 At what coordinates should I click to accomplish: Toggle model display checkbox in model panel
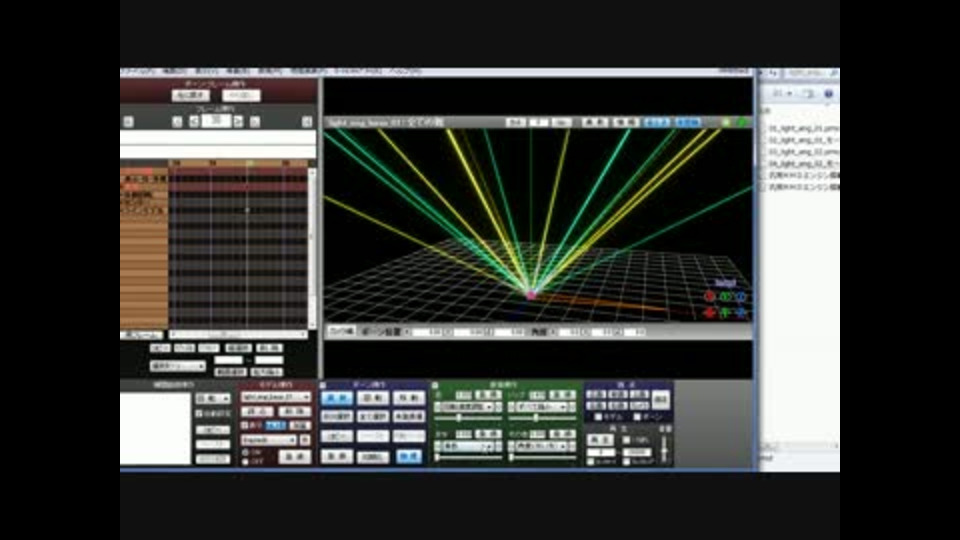pos(245,425)
